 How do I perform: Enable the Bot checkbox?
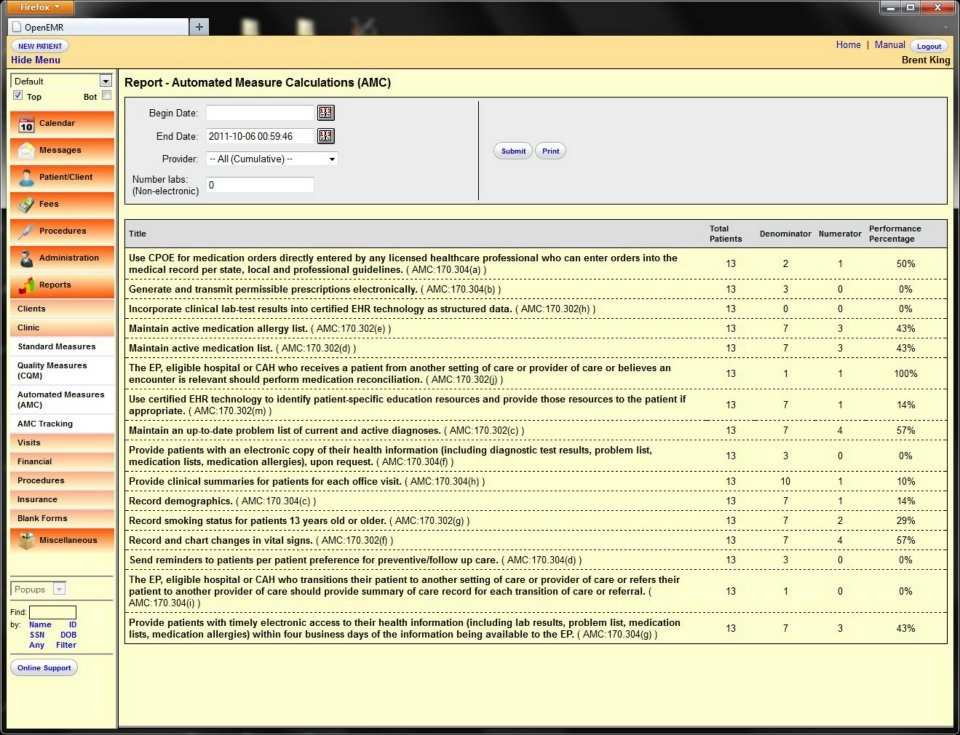tap(107, 96)
